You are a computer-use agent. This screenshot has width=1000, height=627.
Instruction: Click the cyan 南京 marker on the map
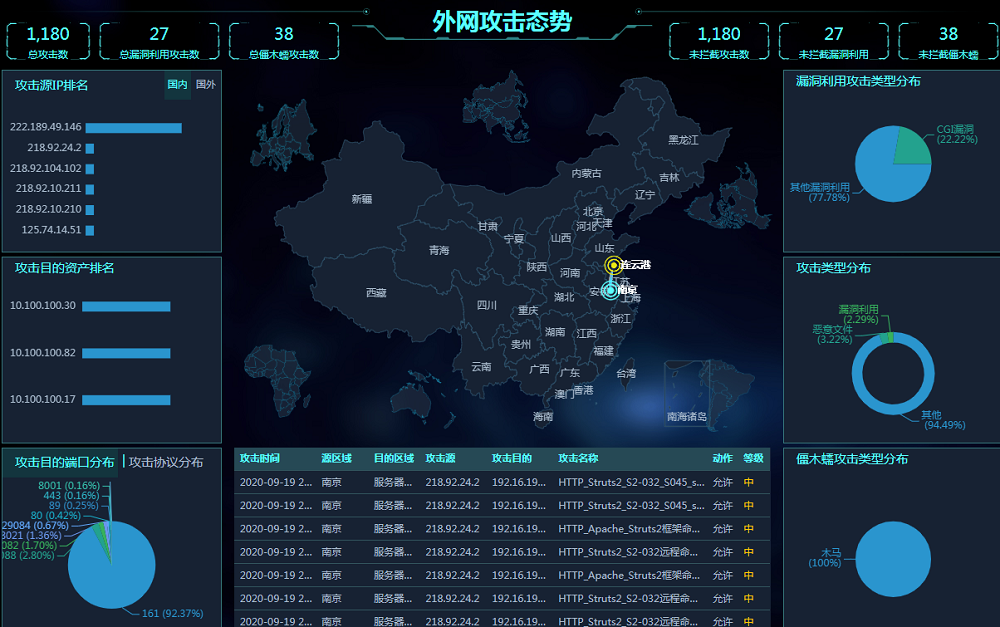[x=610, y=290]
